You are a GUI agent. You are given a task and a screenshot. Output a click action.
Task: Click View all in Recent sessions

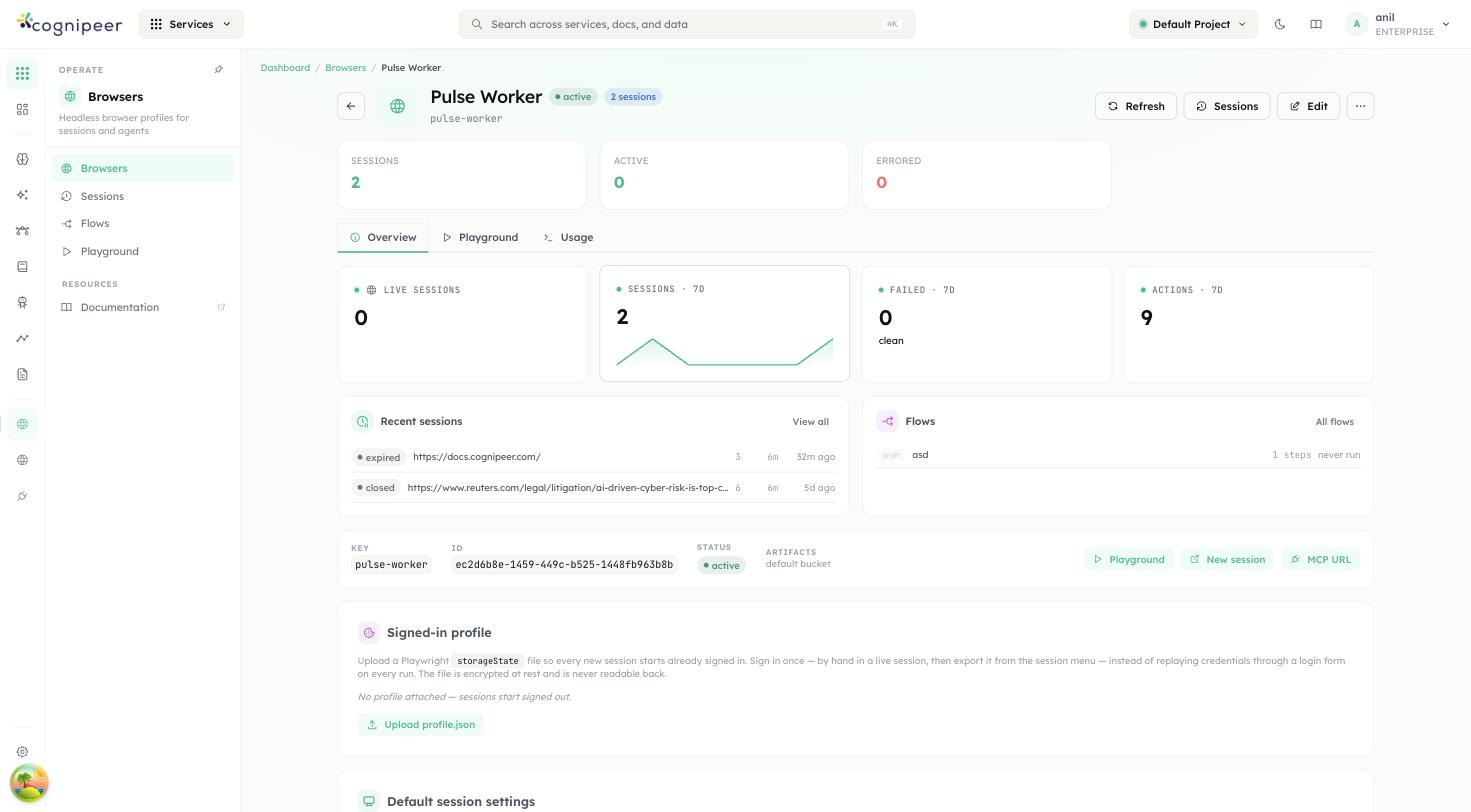[x=810, y=422]
